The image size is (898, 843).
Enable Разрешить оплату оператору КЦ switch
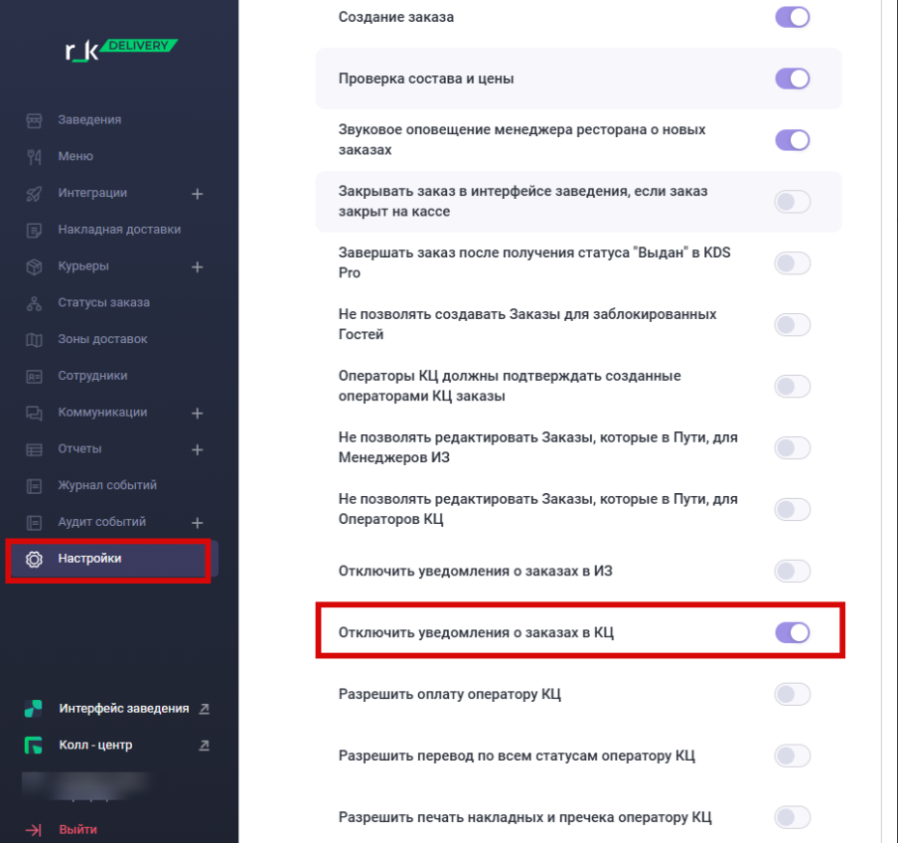[793, 694]
